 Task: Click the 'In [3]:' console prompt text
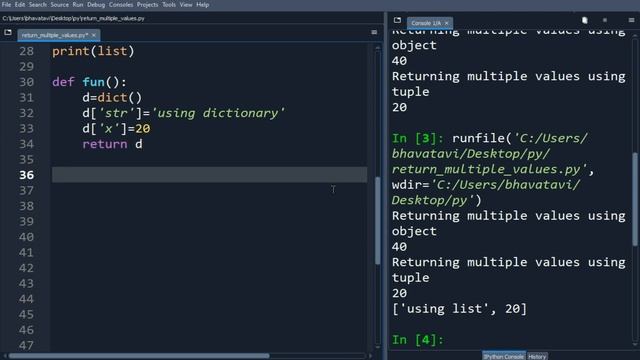418,138
